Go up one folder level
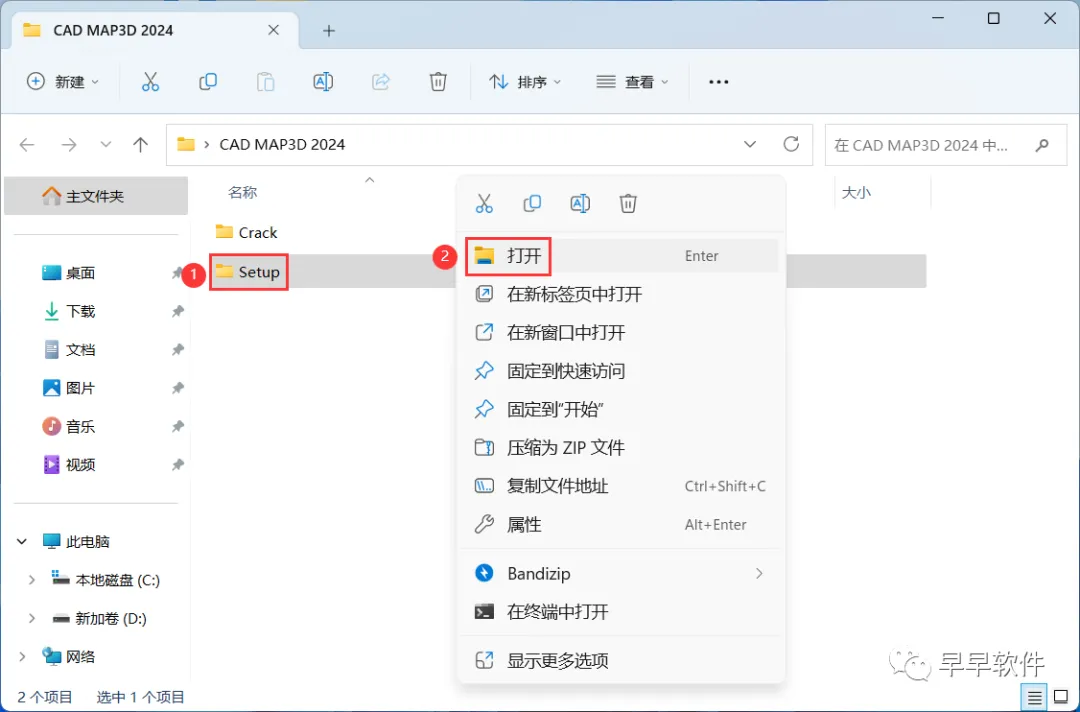This screenshot has height=712, width=1080. (x=141, y=145)
